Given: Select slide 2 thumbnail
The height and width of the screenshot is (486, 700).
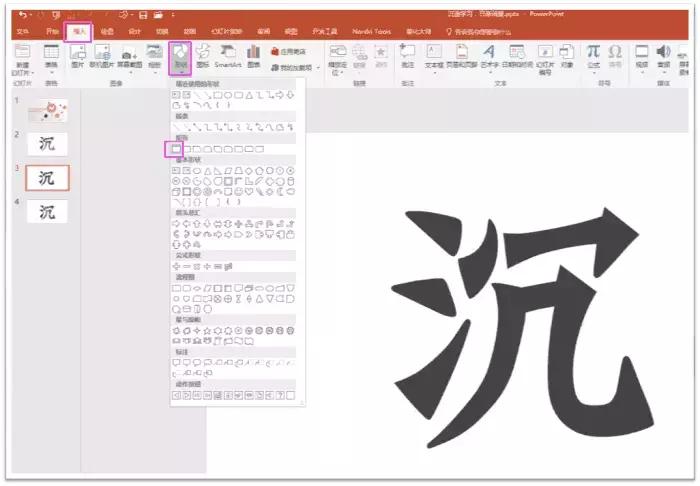Looking at the screenshot, I should tap(47, 144).
